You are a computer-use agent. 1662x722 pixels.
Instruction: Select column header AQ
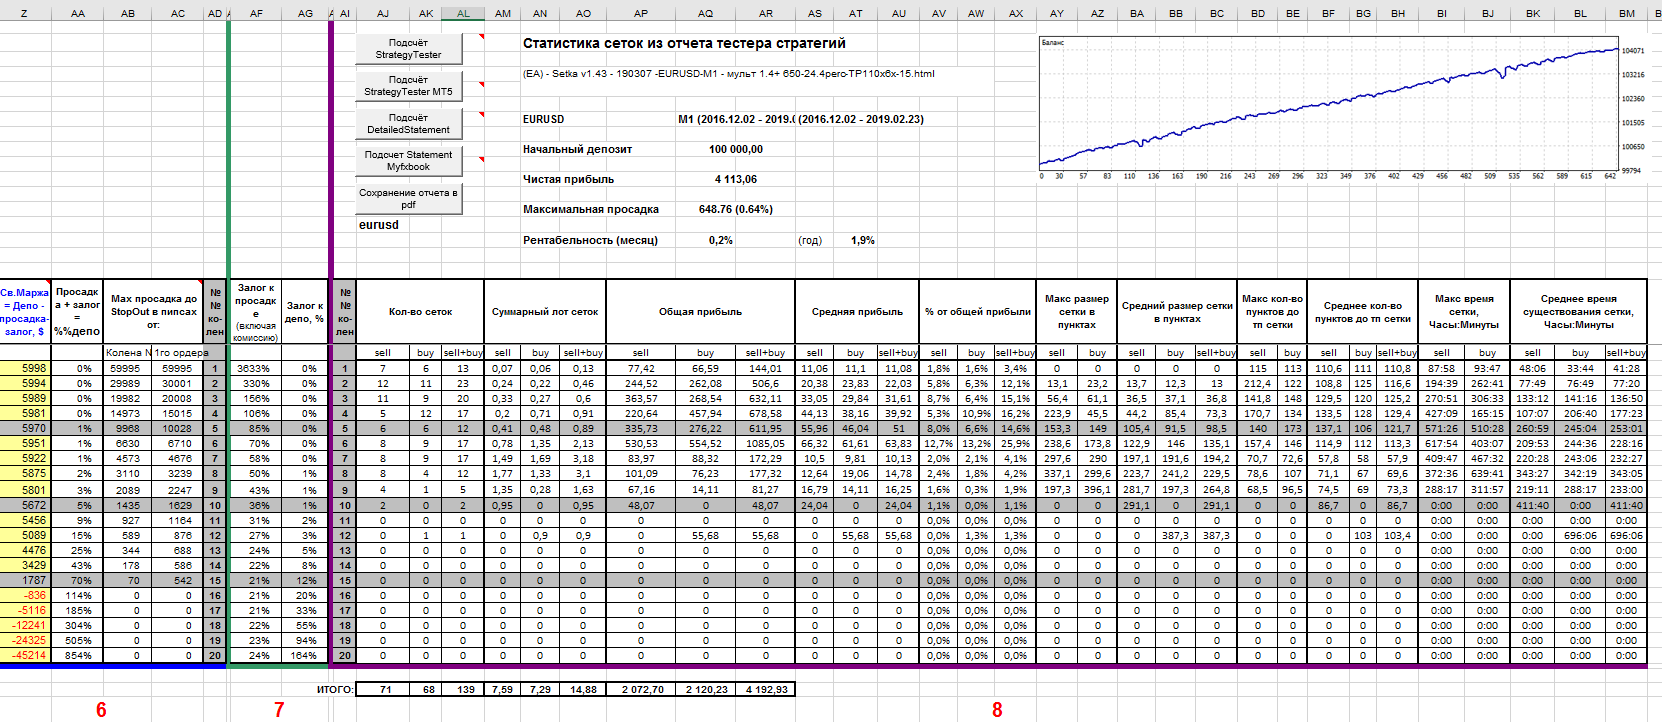[x=706, y=13]
